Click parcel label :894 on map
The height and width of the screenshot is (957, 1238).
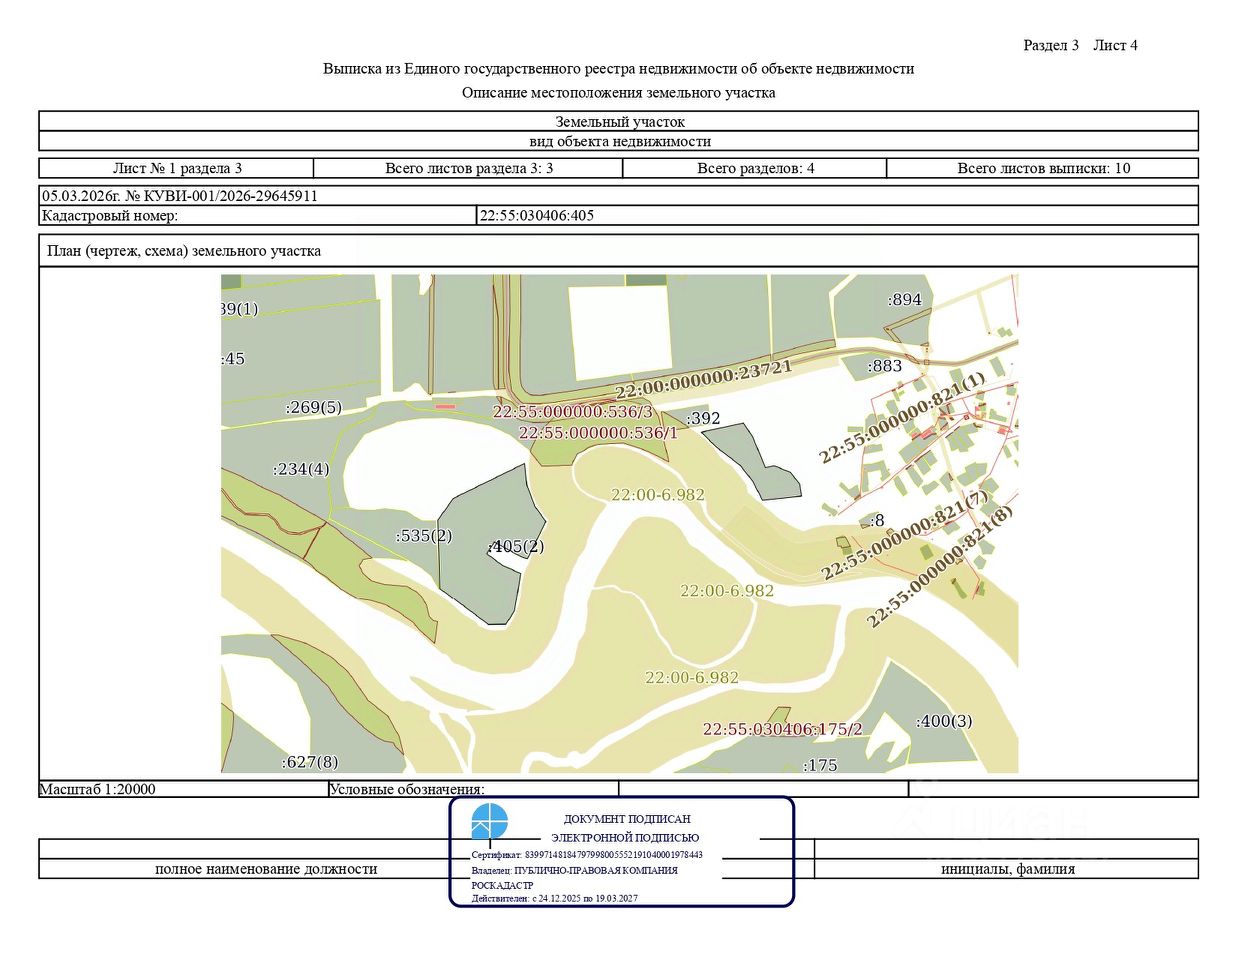pos(905,299)
